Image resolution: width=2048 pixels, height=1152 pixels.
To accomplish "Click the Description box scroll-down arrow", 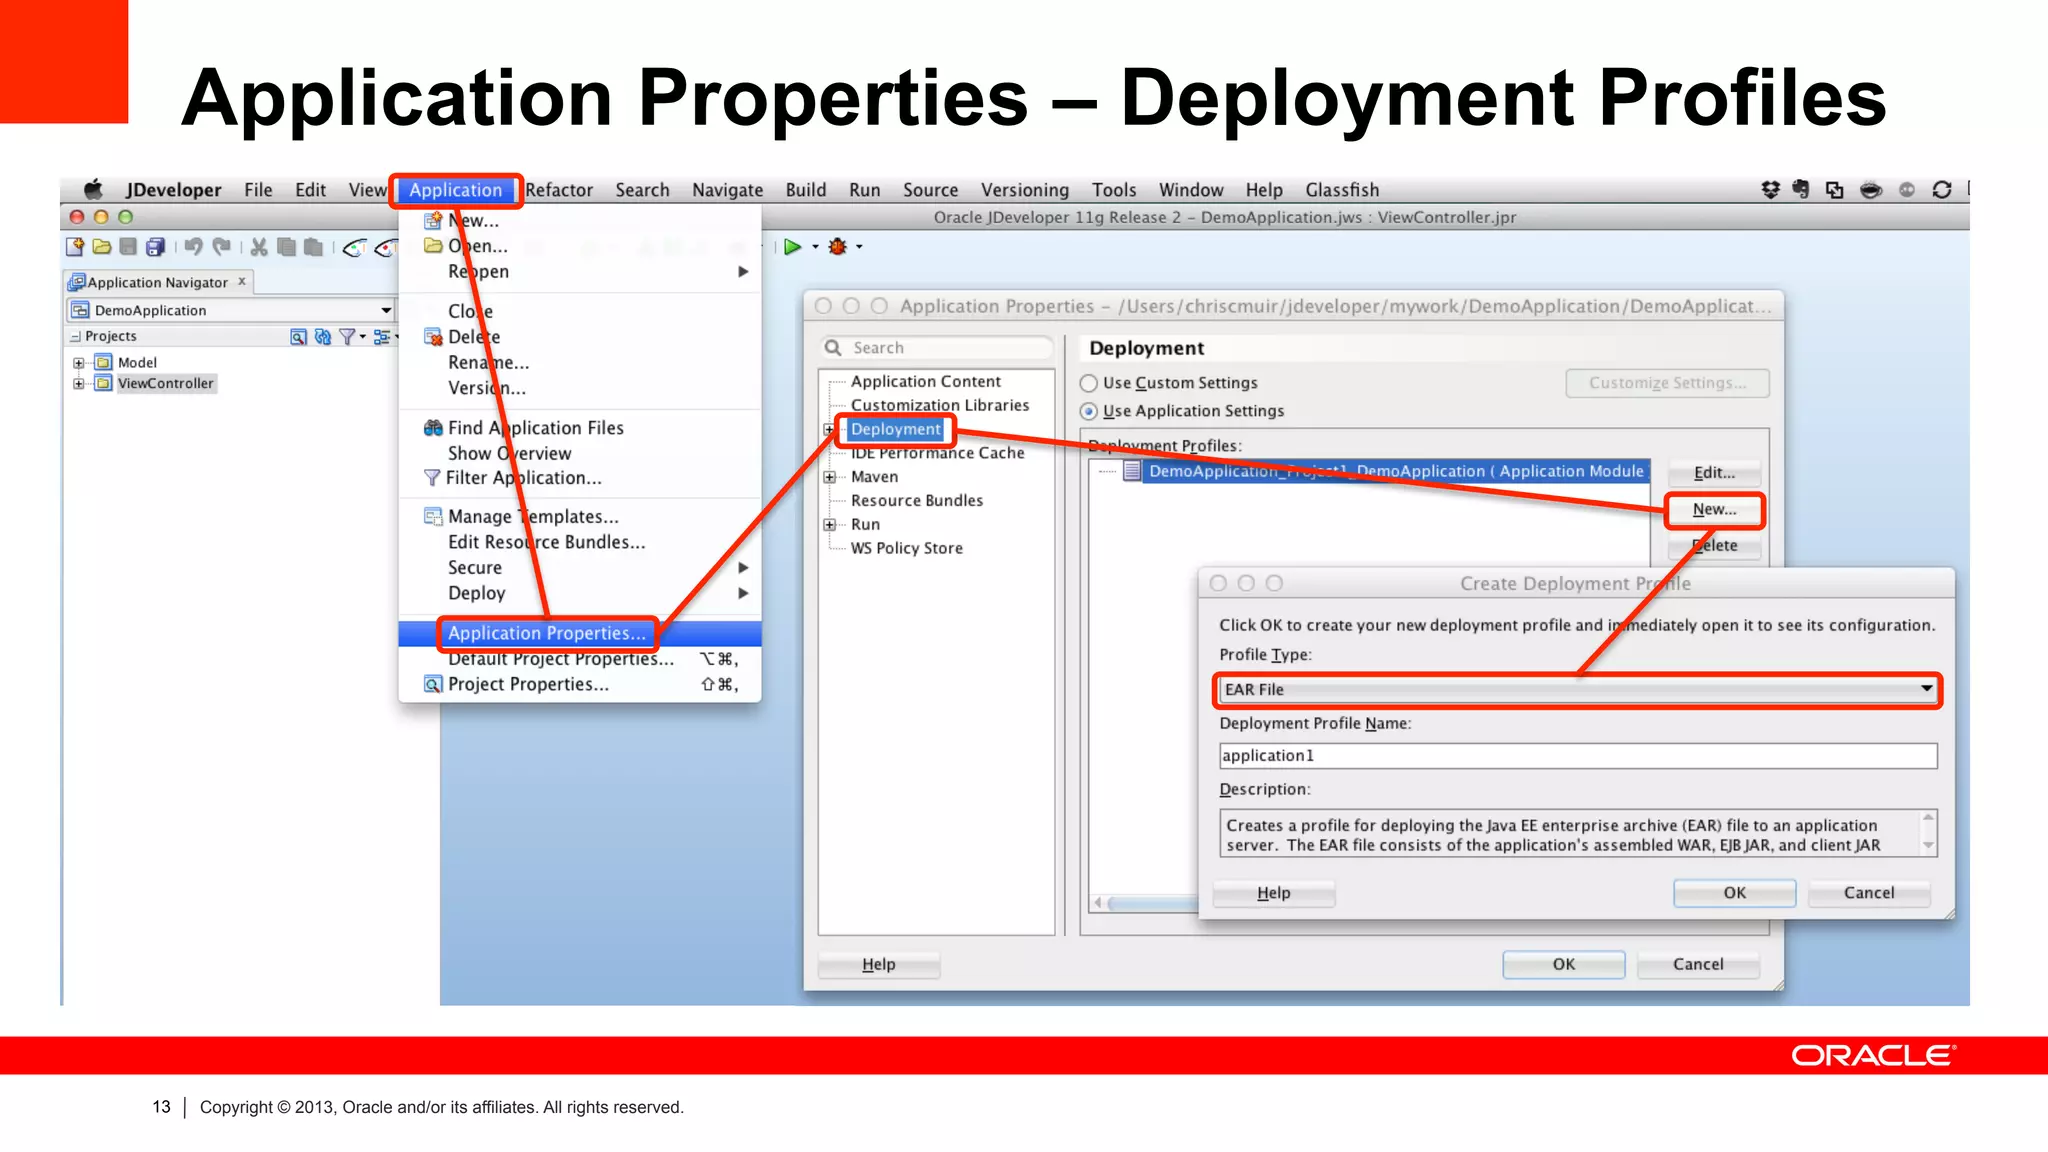I will (x=1928, y=846).
